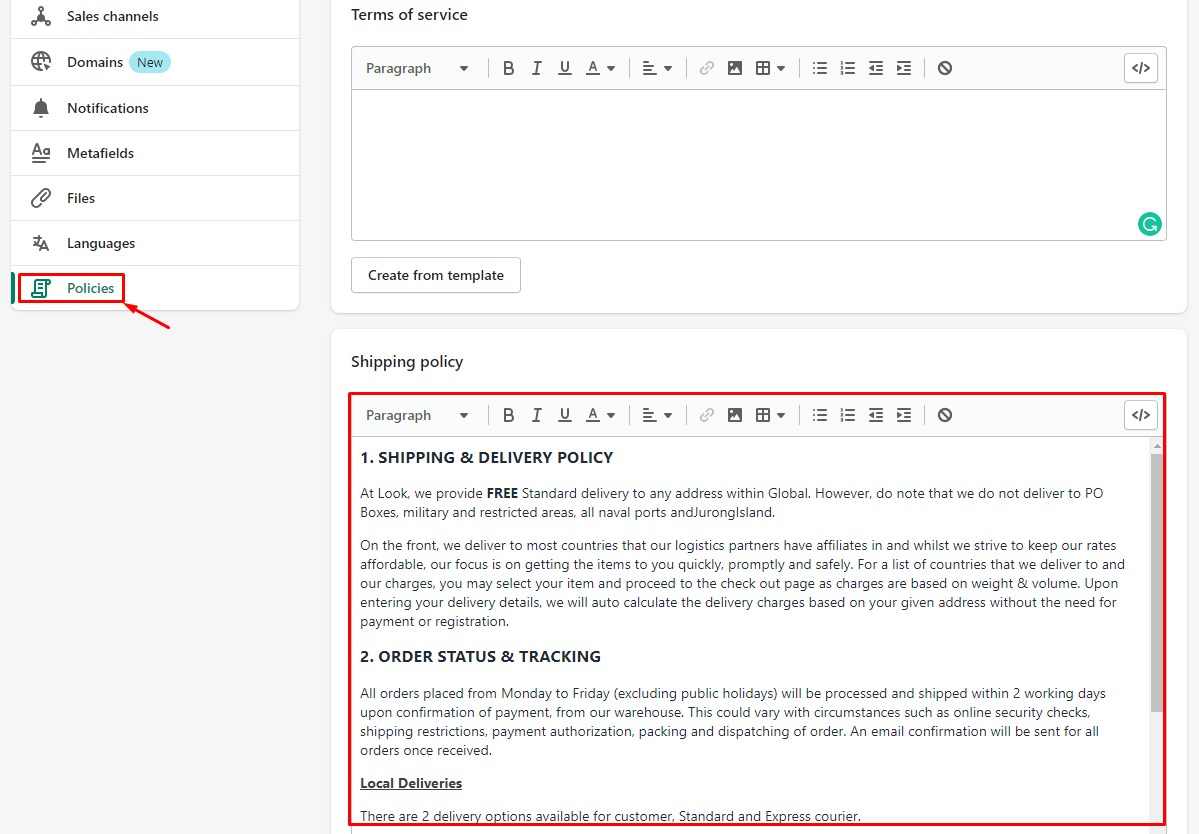
Task: Go to Metafields in the settings sidebar
Action: click(100, 153)
